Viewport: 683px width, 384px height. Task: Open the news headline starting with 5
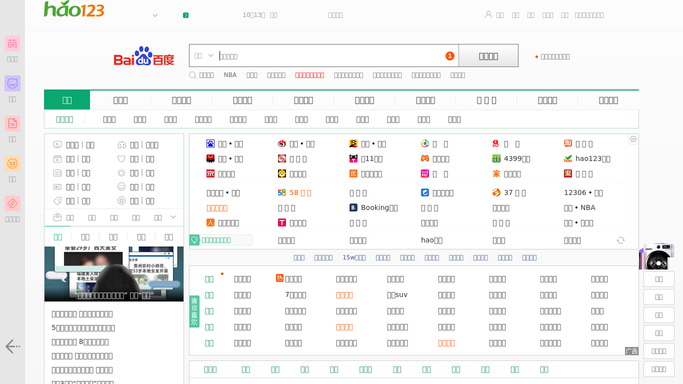coord(83,328)
